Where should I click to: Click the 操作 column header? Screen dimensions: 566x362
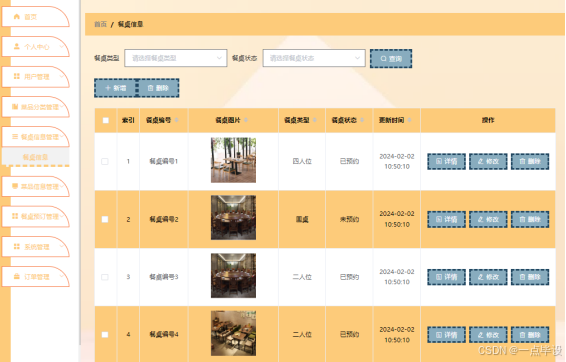488,120
